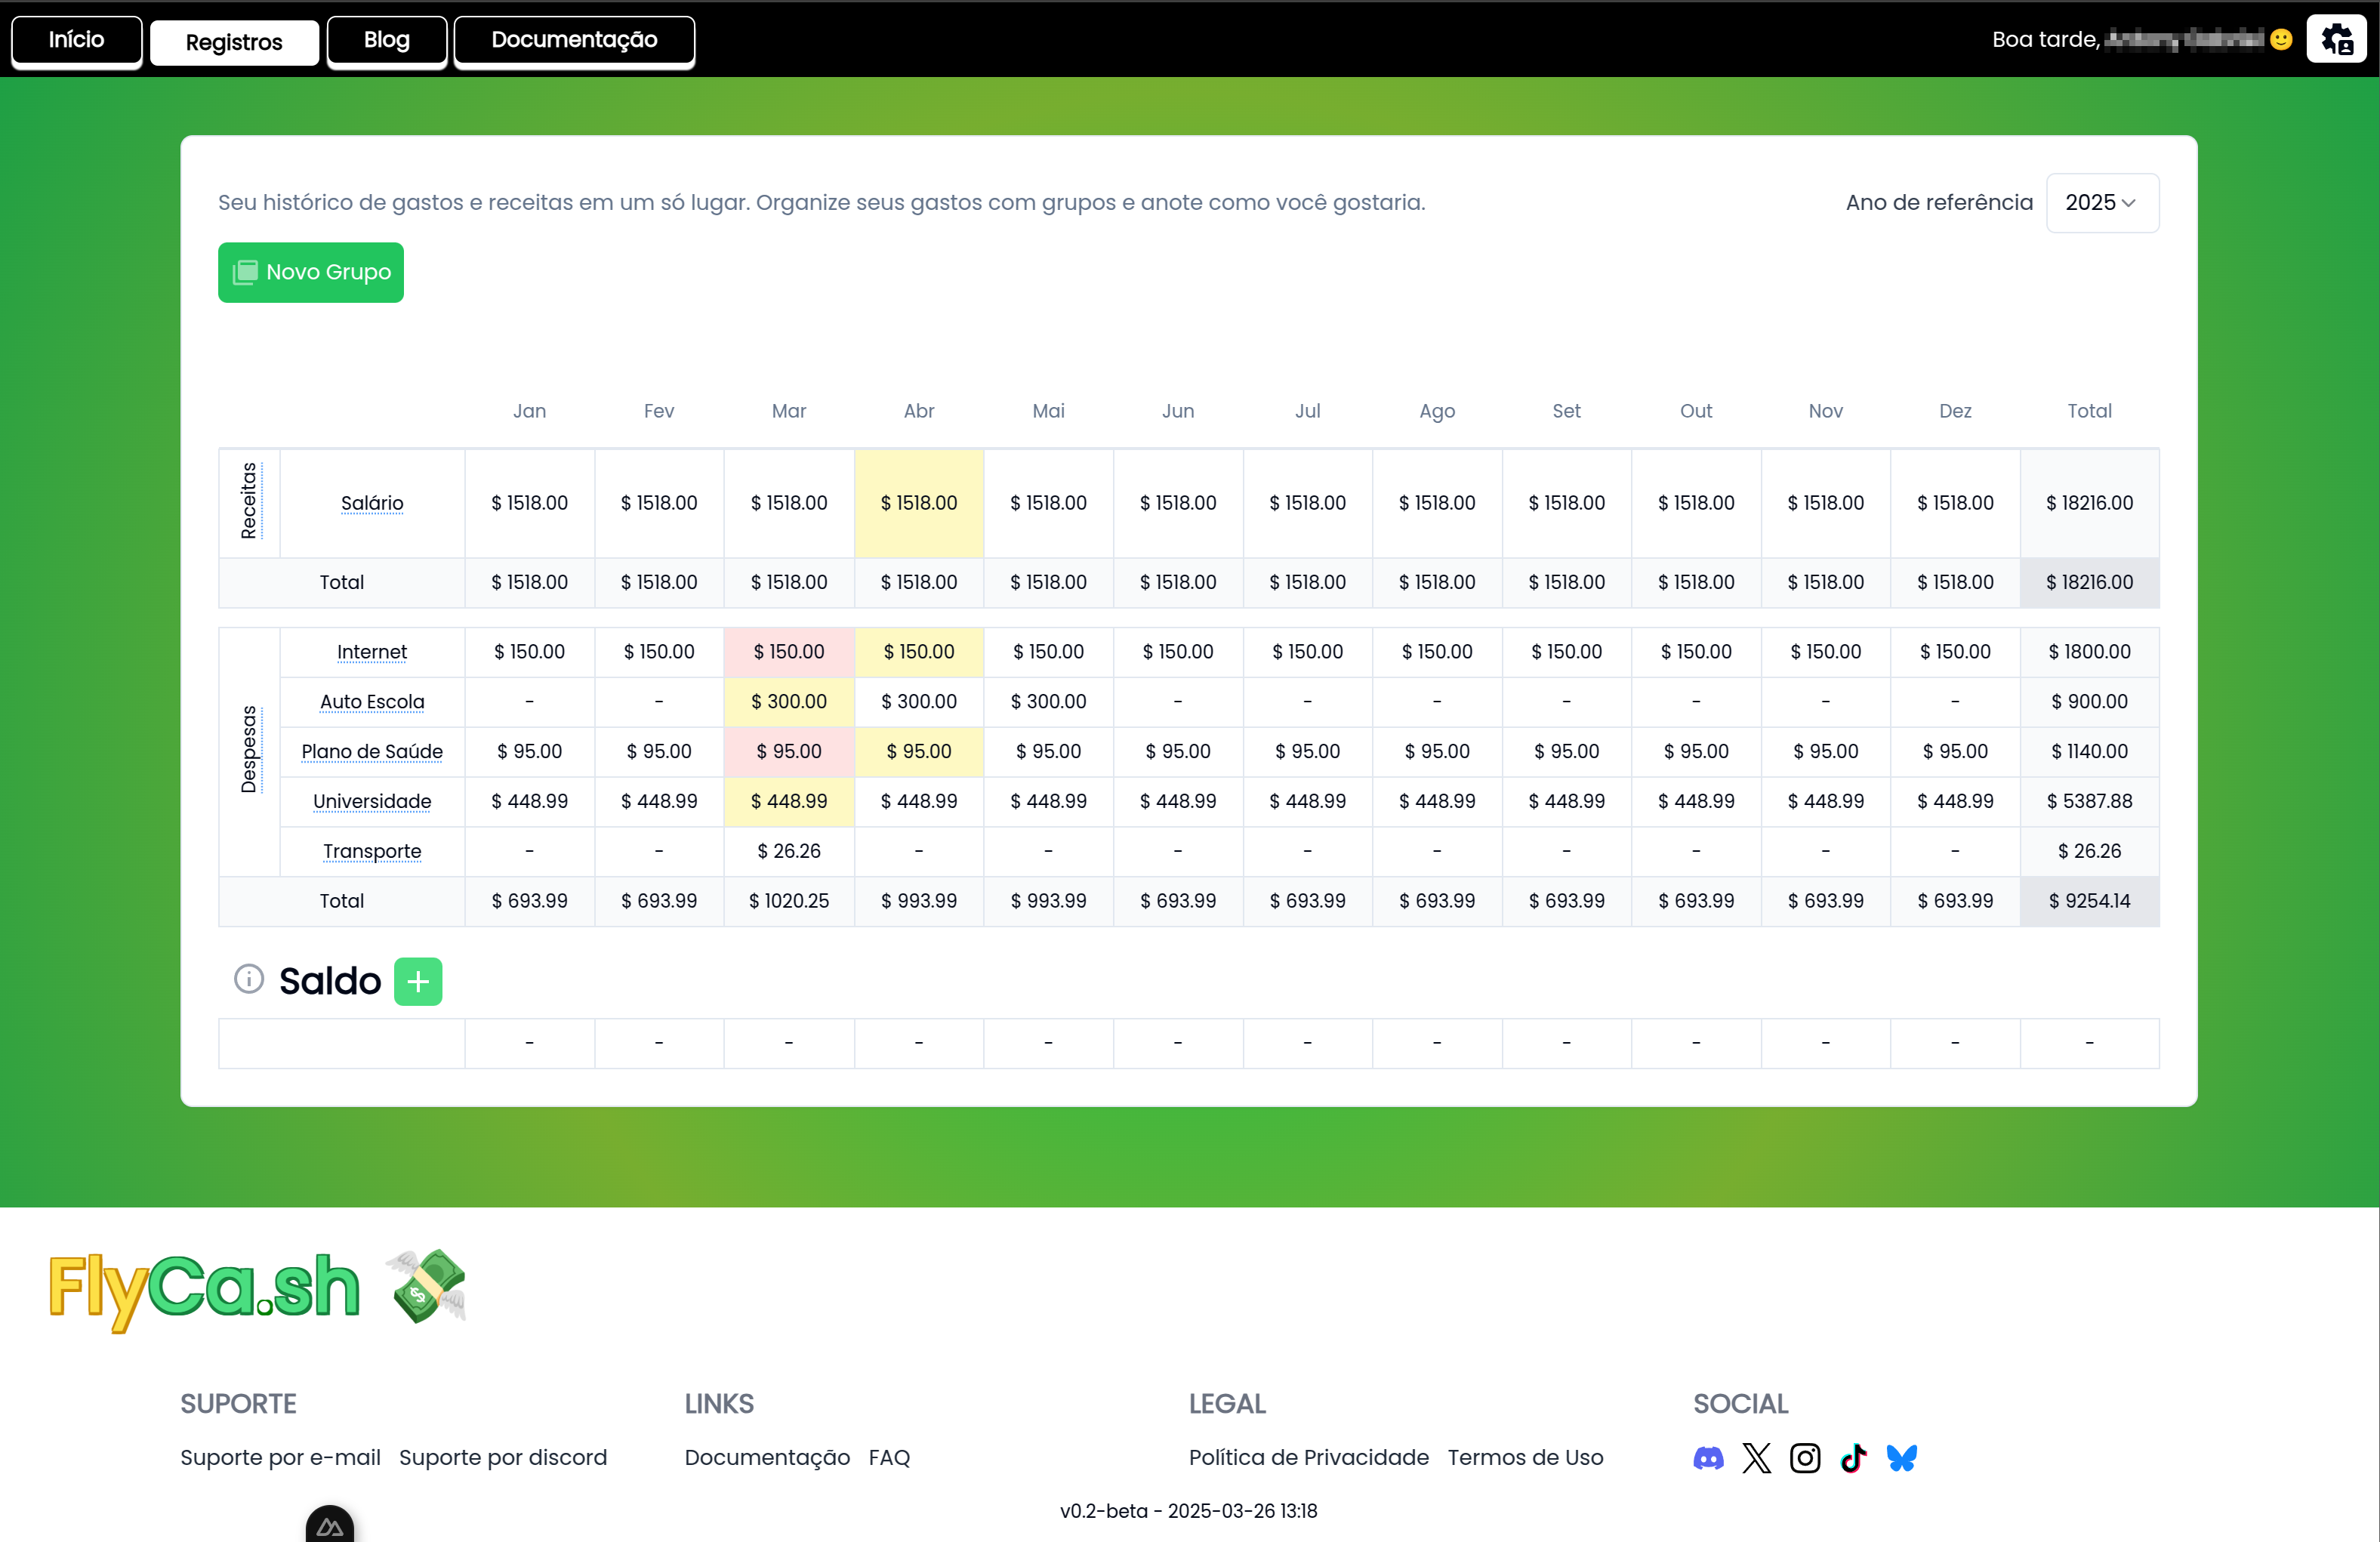2380x1542 pixels.
Task: Select the Transporte Mar cell $ 26.26
Action: coord(789,851)
